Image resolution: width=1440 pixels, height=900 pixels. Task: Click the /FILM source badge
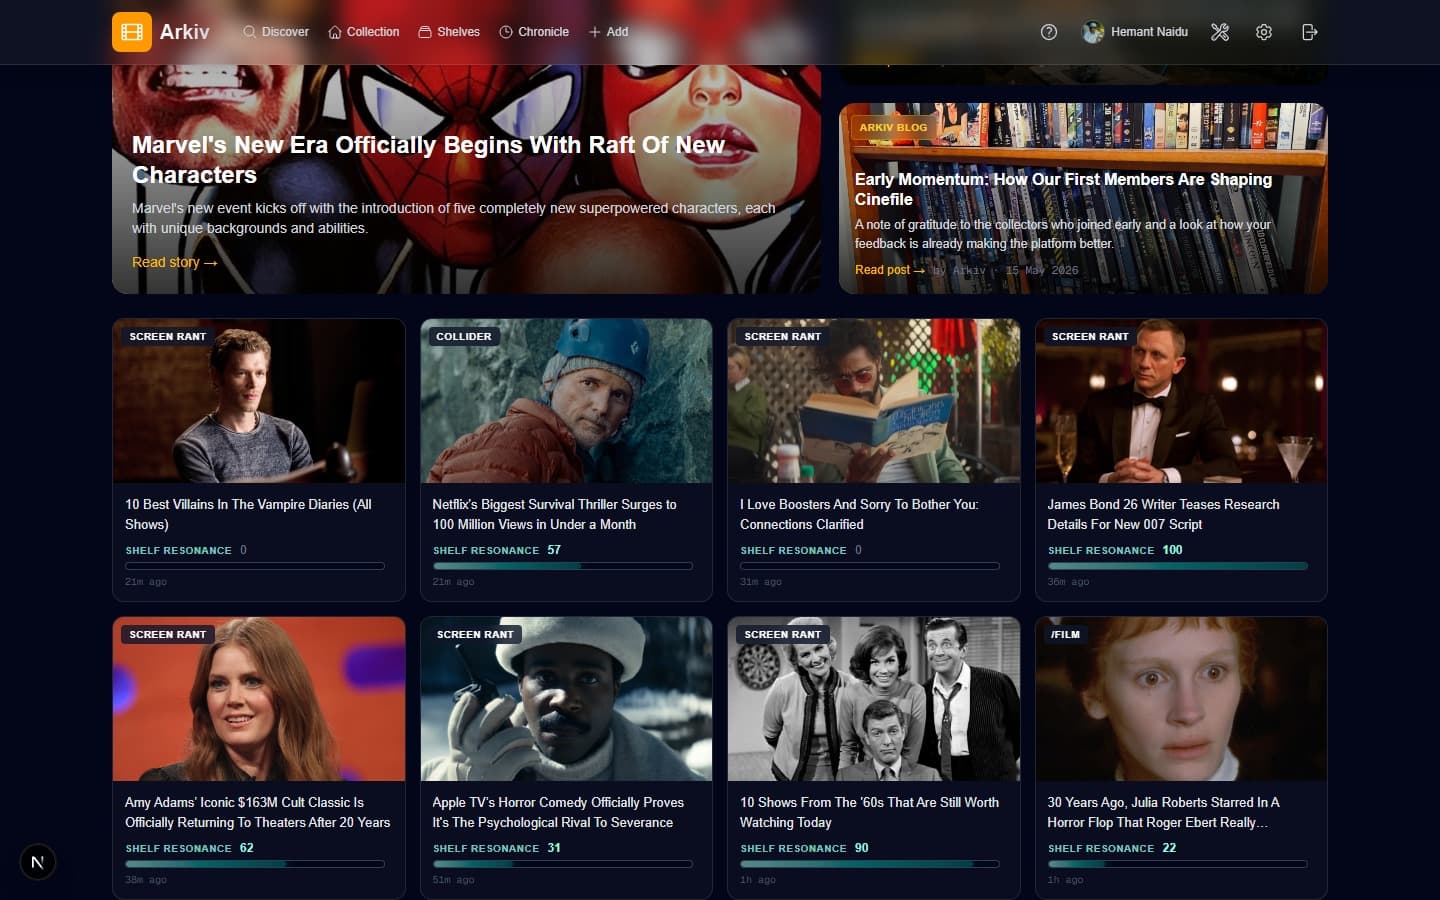[x=1065, y=635]
